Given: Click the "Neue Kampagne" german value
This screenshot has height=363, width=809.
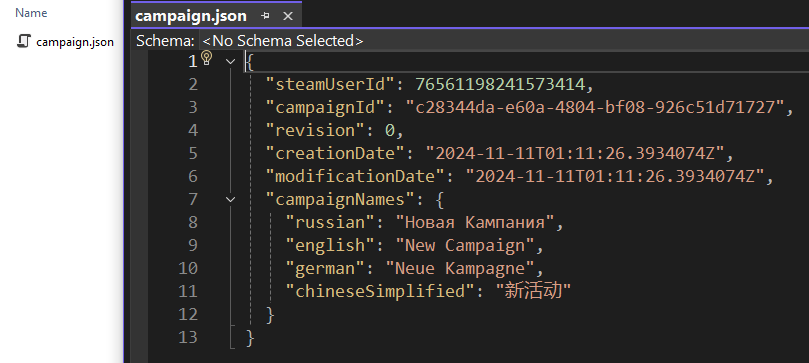Looking at the screenshot, I should pyautogui.click(x=460, y=268).
